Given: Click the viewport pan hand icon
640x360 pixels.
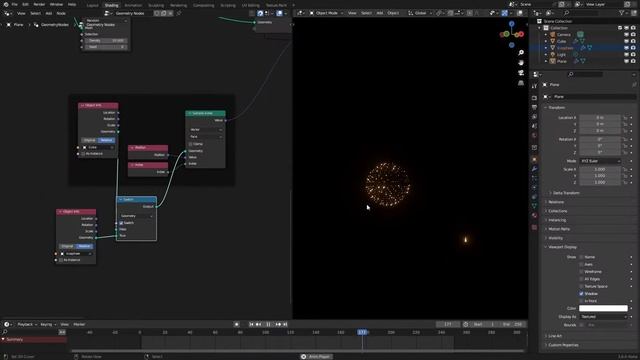Looking at the screenshot, I should [521, 62].
